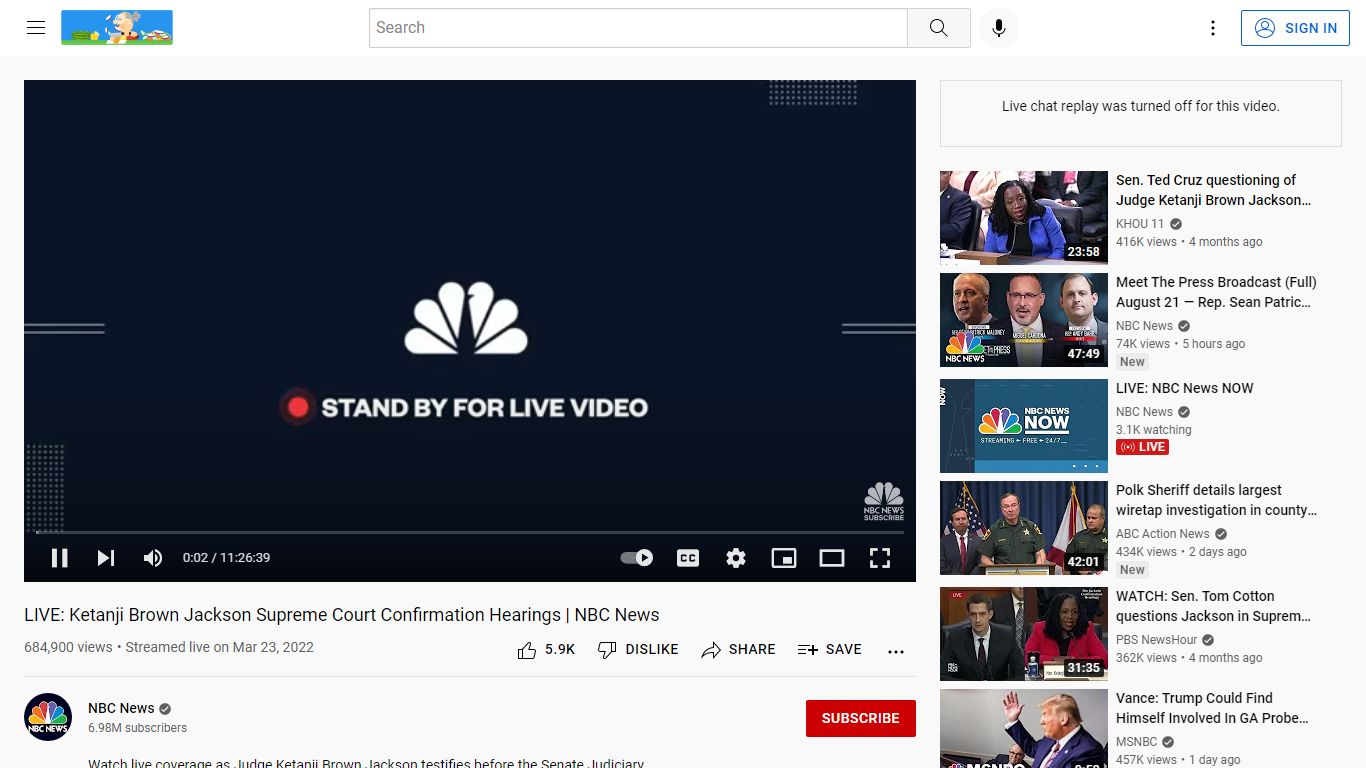1366x768 pixels.
Task: Focus the Search input field
Action: (638, 28)
